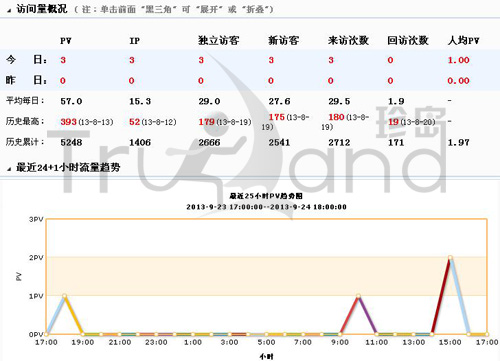Click historic high return visits 19
This screenshot has height=361, width=500.
pos(394,122)
